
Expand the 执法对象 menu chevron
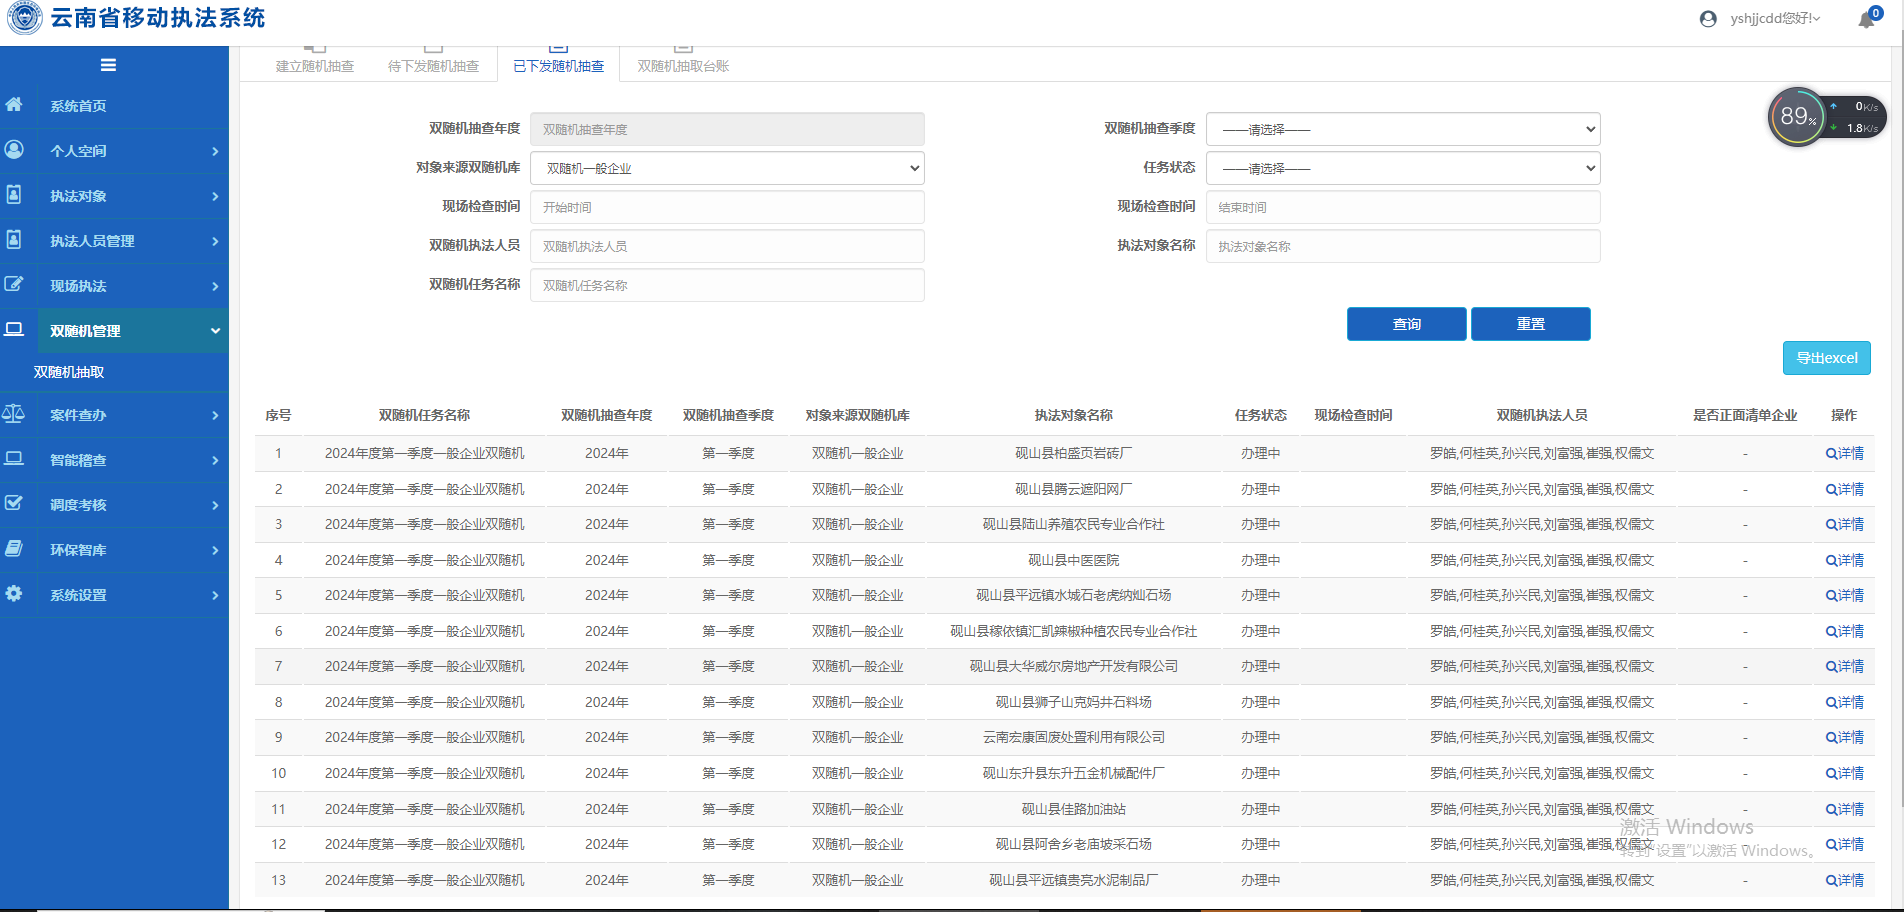215,196
